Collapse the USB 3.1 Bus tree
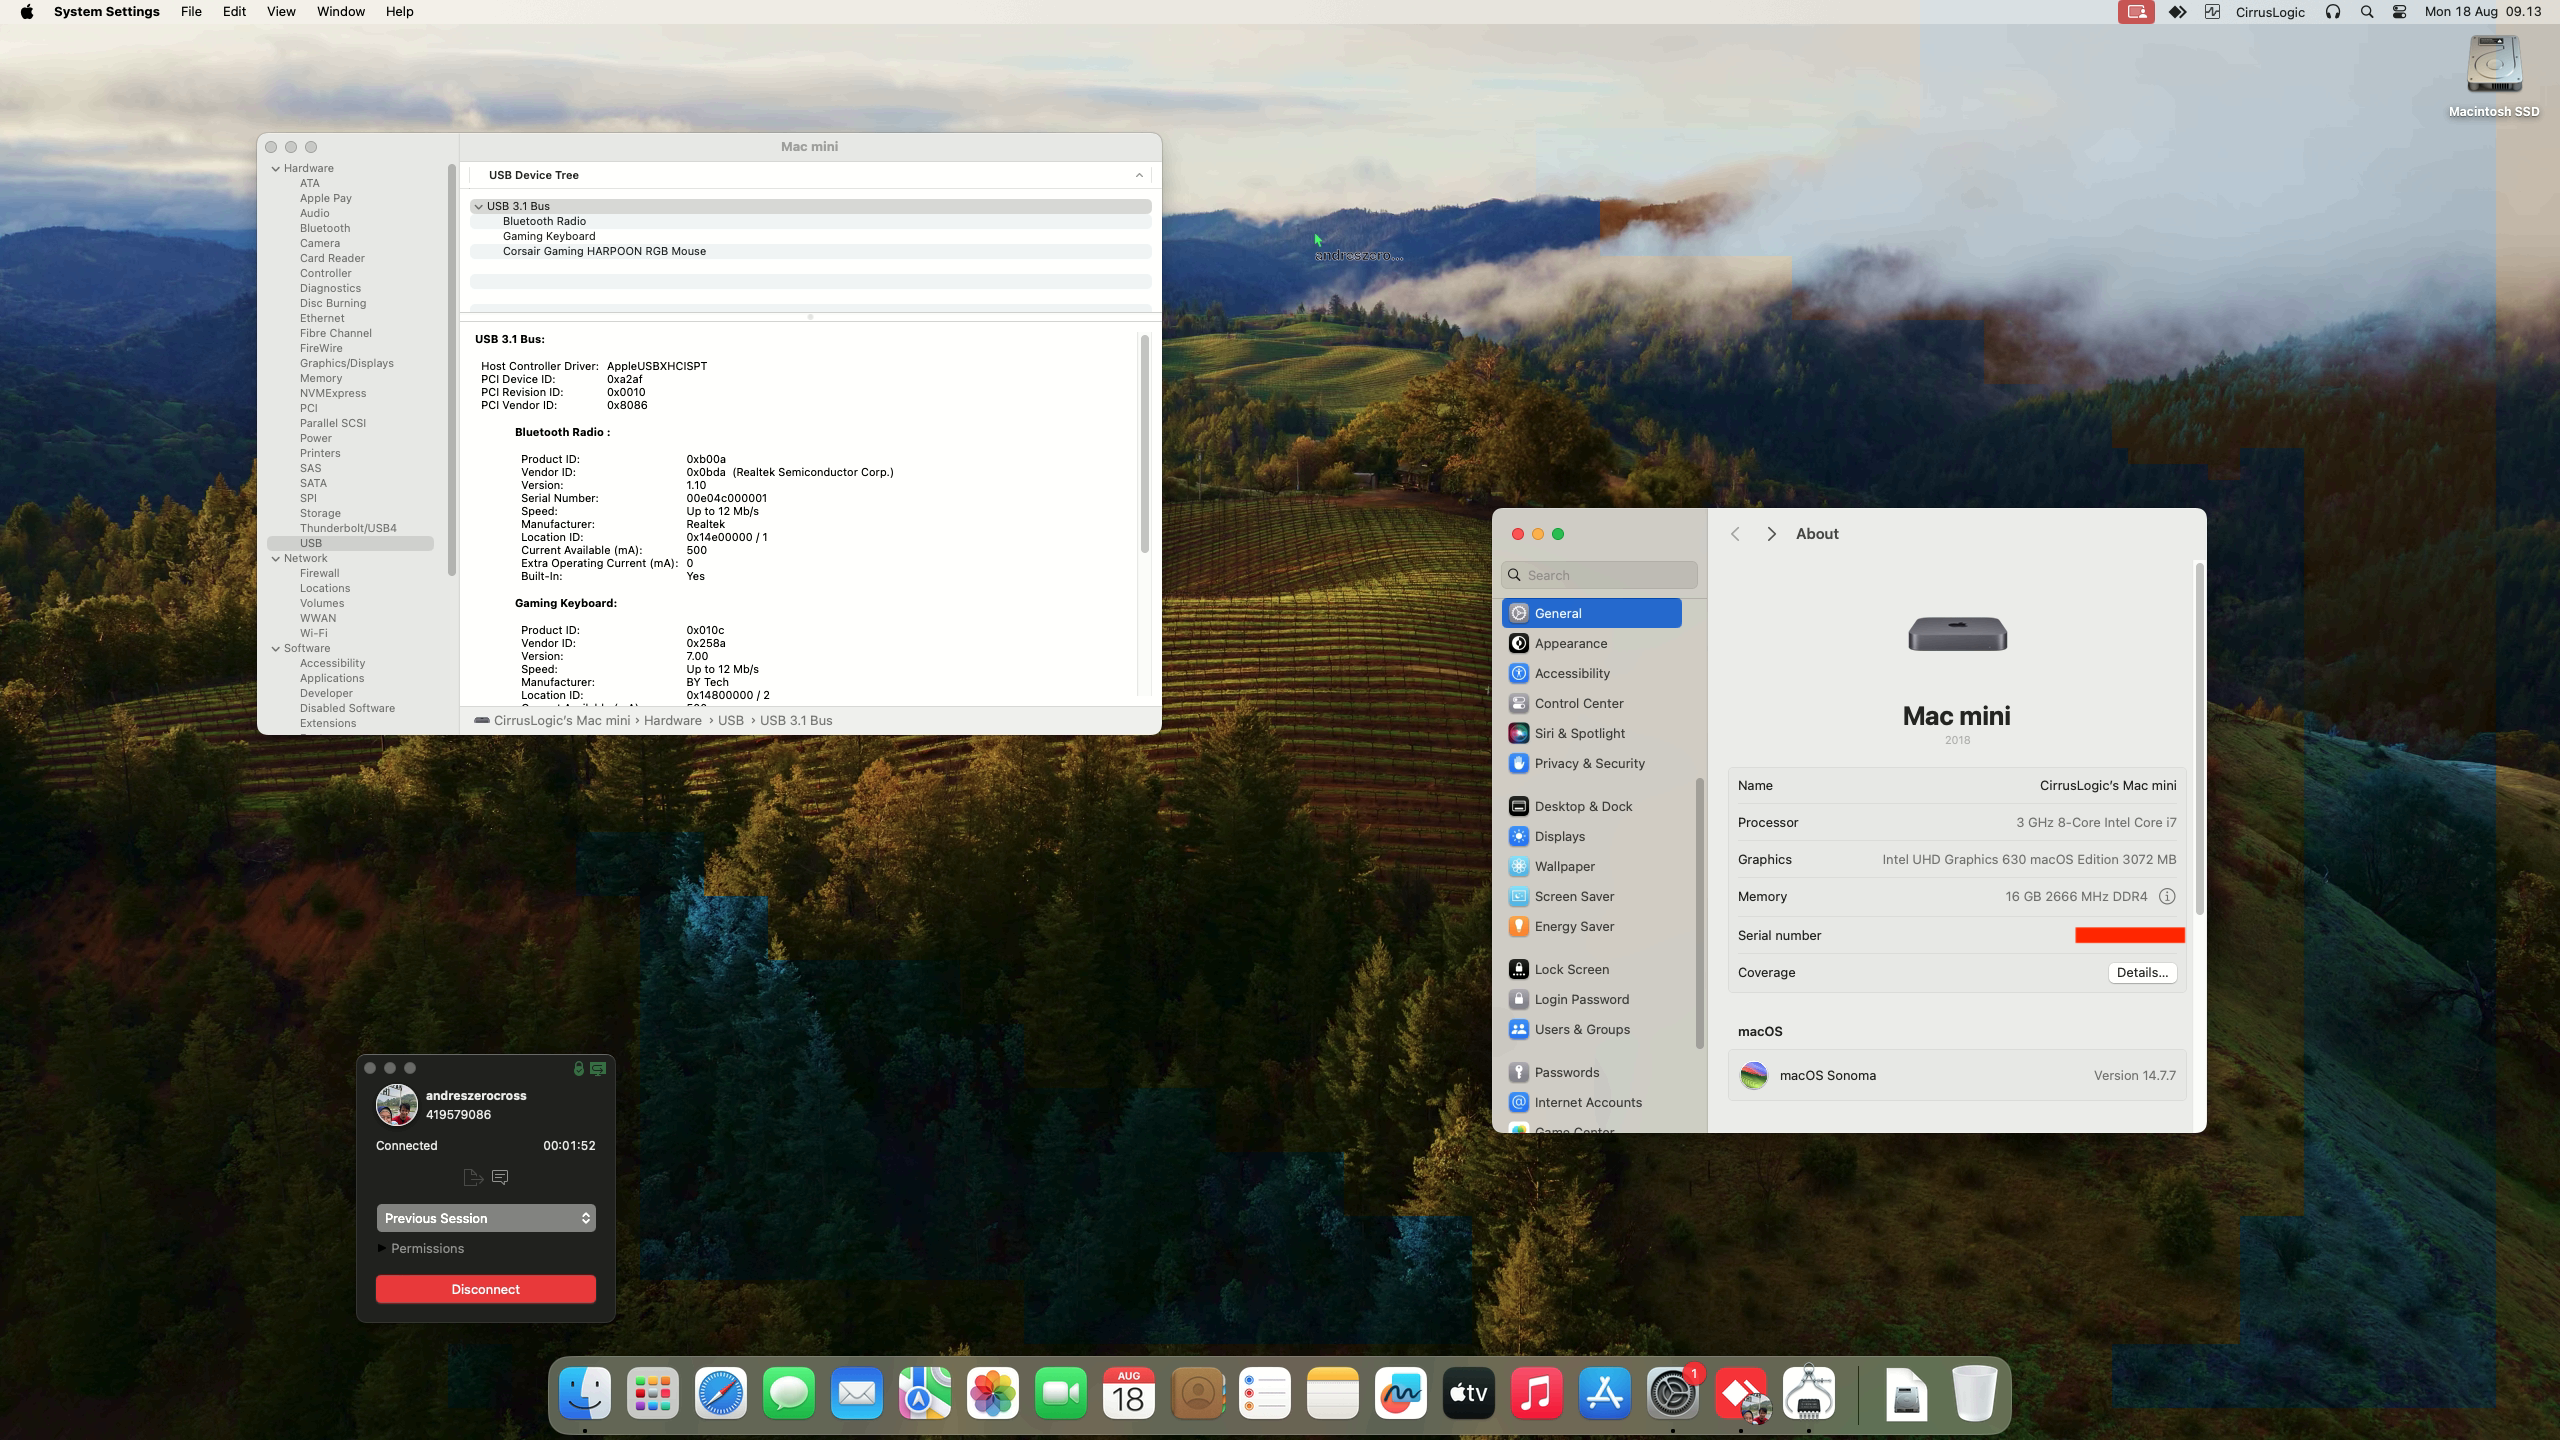Image resolution: width=2560 pixels, height=1440 pixels. tap(479, 206)
